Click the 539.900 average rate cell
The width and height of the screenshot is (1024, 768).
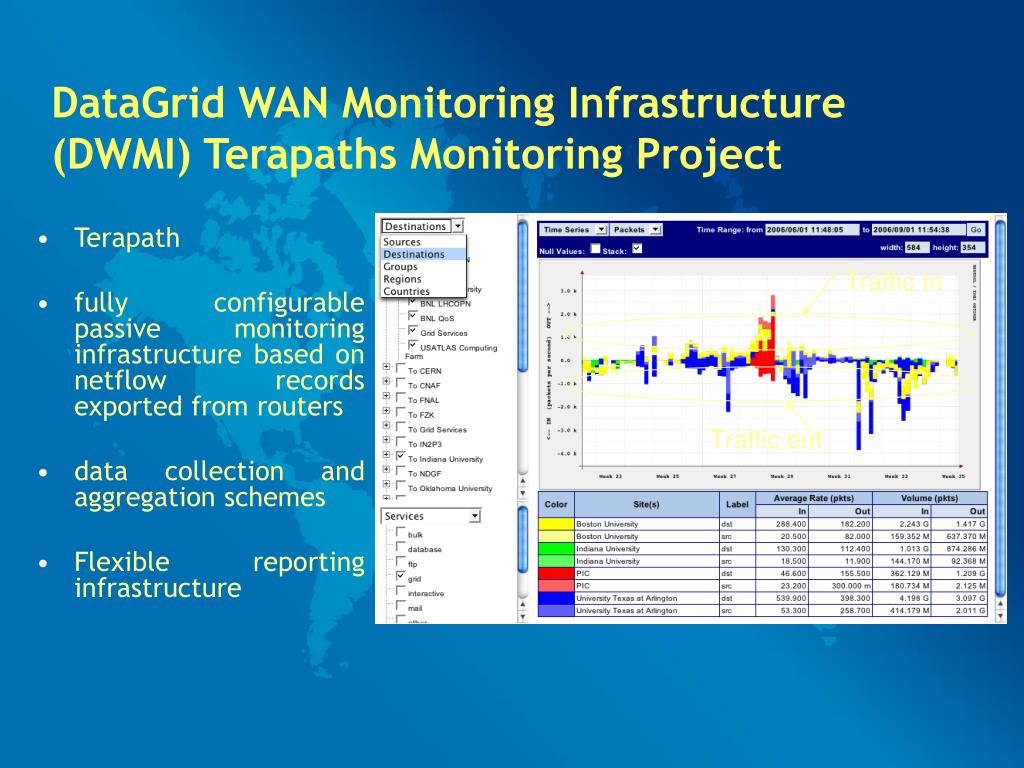(782, 598)
